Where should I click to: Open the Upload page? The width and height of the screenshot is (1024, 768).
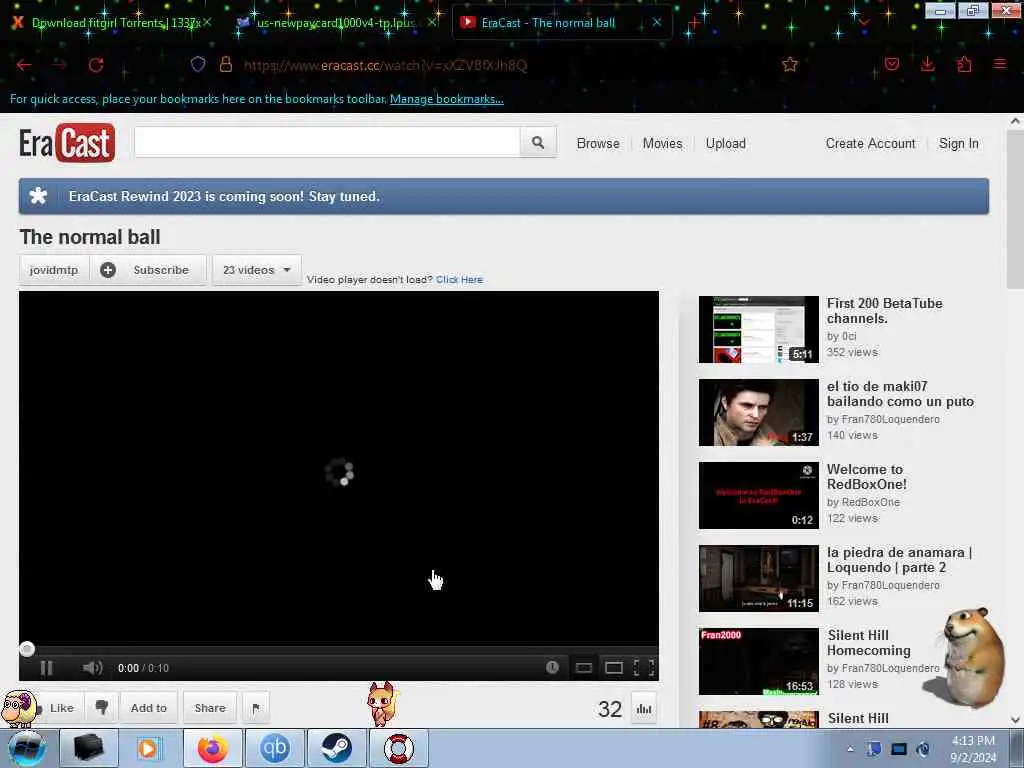pos(726,143)
